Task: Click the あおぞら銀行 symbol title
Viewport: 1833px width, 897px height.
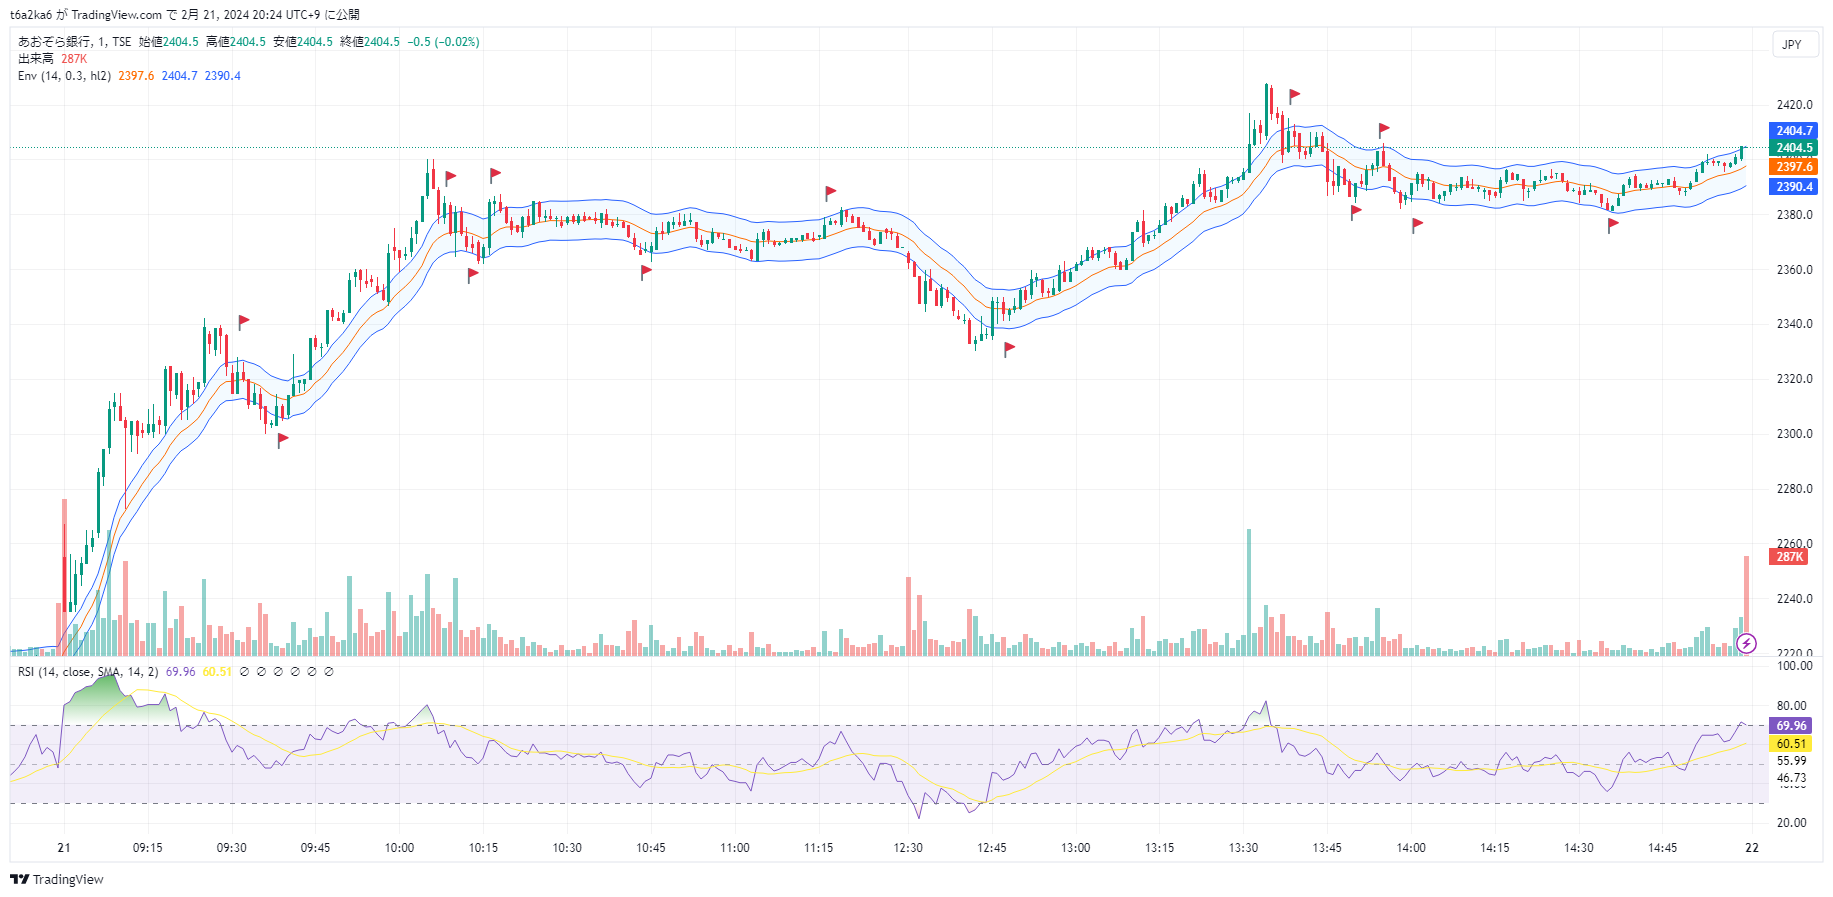Action: (54, 42)
